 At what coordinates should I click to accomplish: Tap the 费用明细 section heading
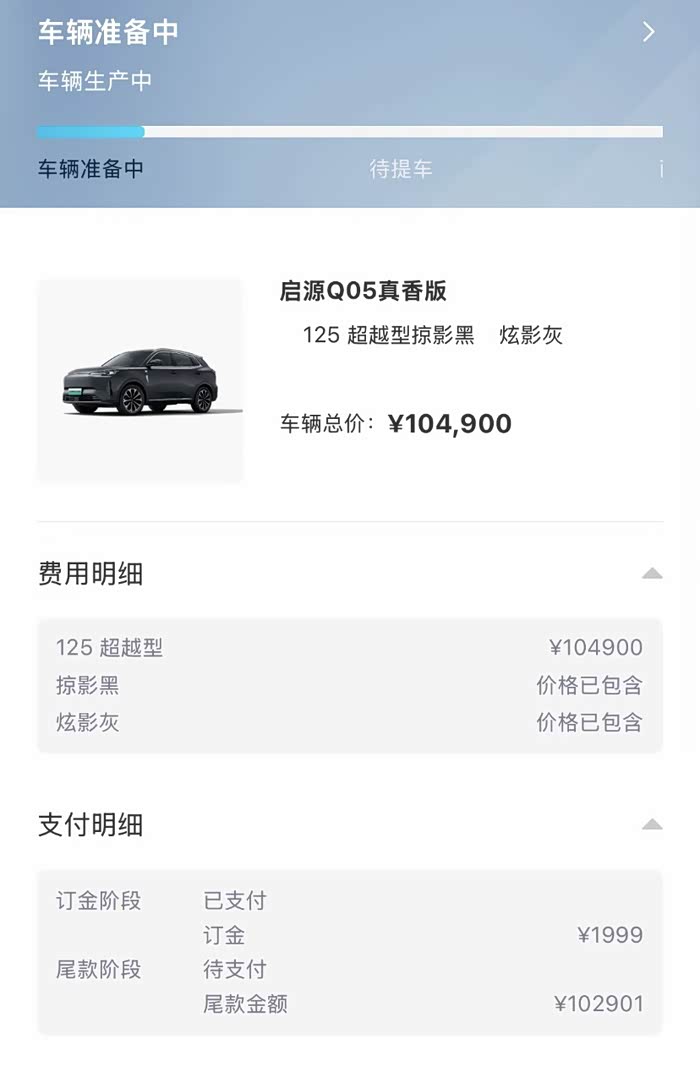tap(91, 573)
